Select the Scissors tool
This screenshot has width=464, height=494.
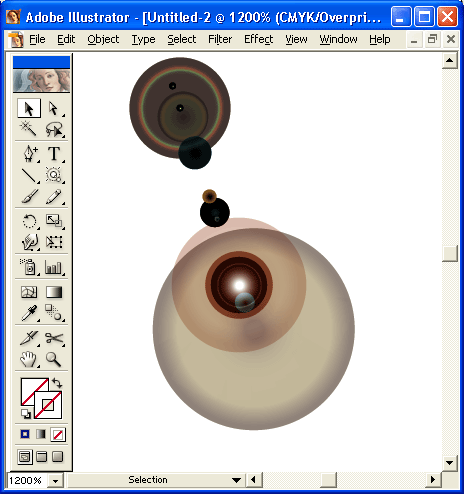(54, 338)
